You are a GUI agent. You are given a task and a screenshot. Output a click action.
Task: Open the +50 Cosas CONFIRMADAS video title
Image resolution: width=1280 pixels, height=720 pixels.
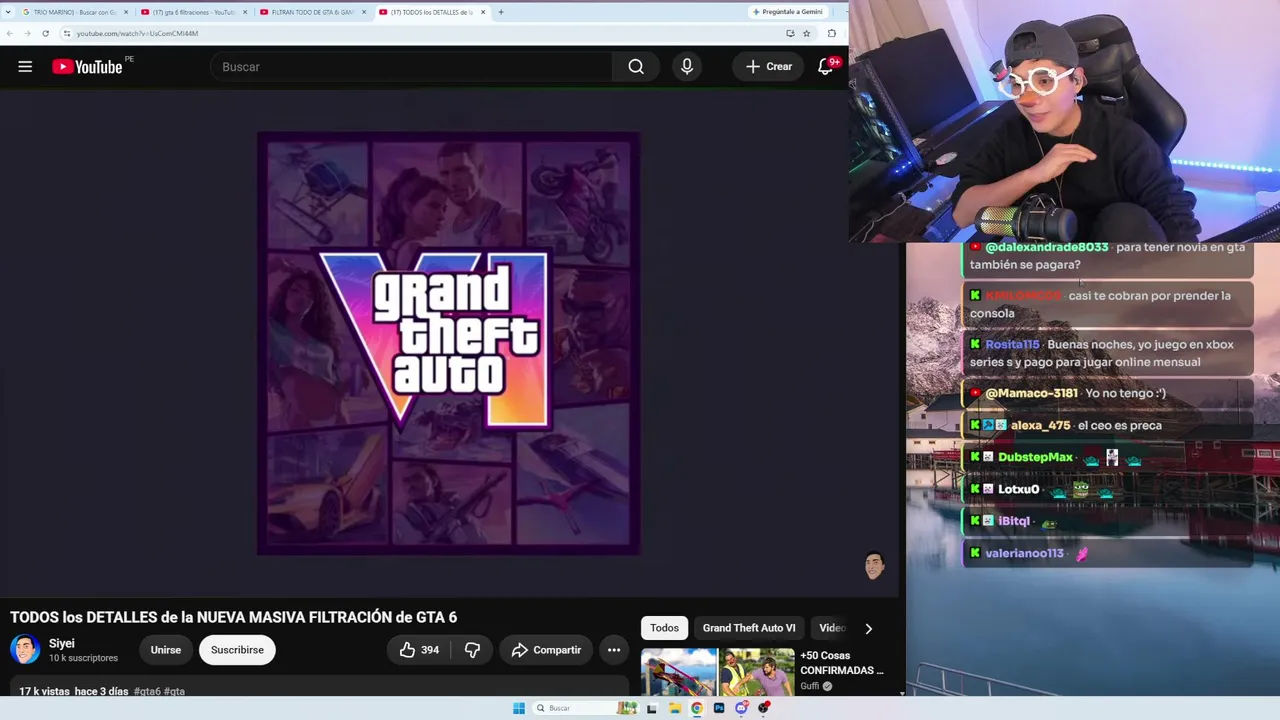(x=842, y=663)
